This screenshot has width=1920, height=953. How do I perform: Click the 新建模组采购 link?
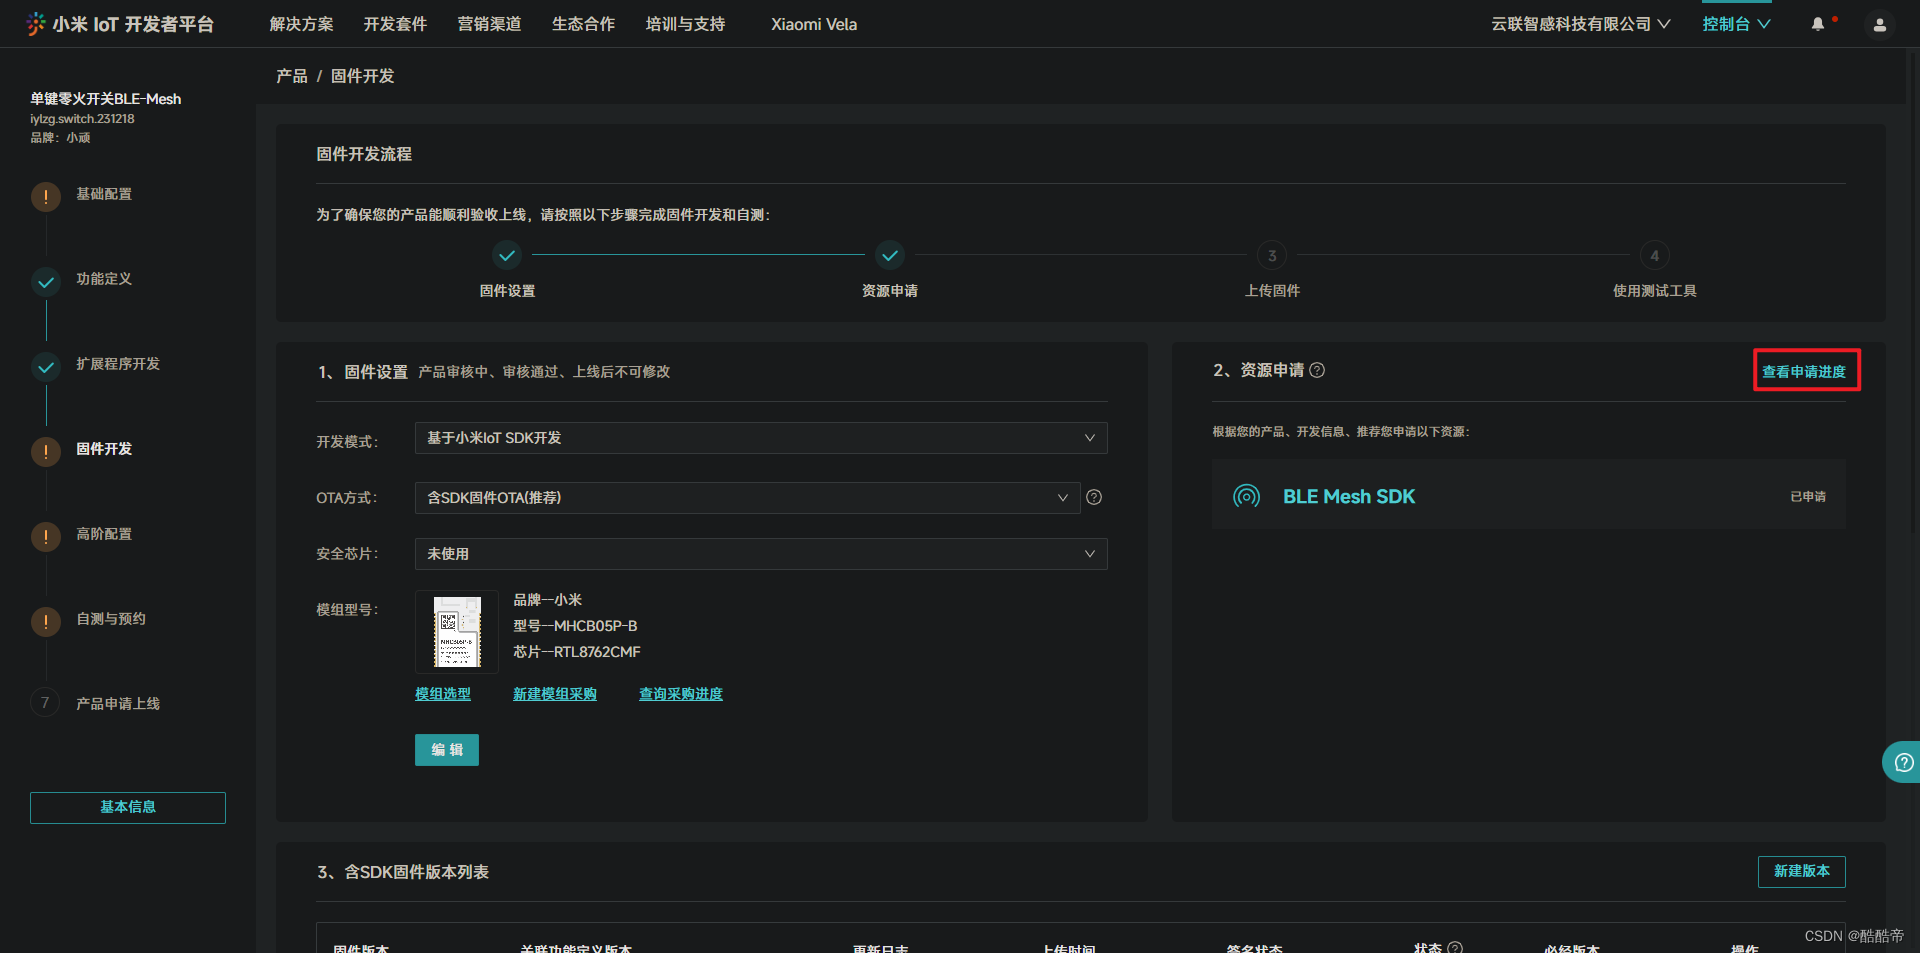(555, 694)
